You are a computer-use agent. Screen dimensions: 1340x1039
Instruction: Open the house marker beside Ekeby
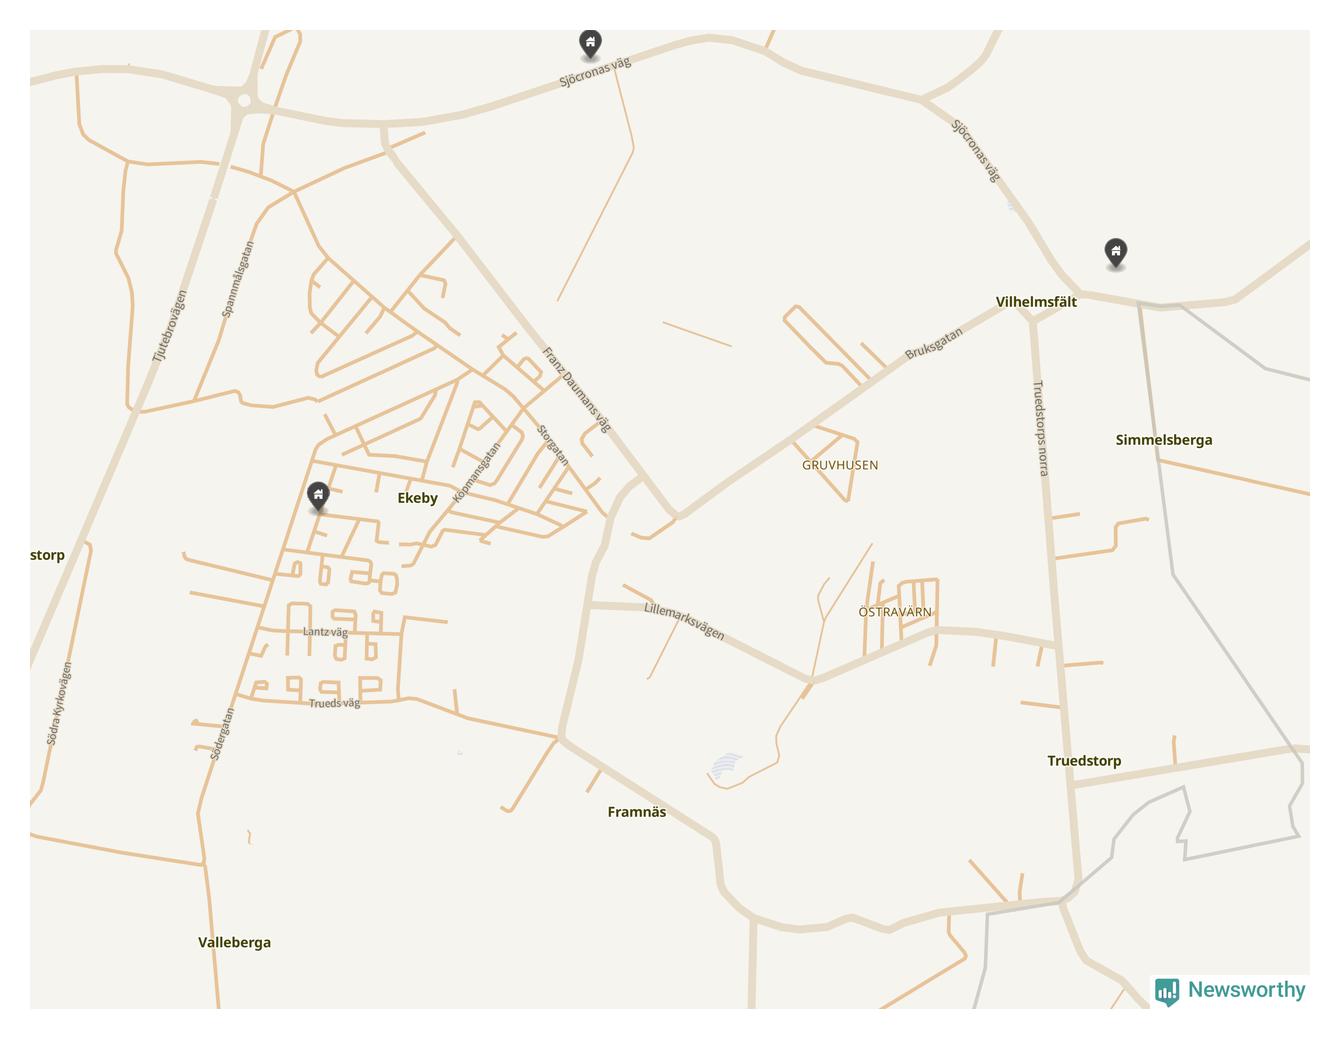(318, 496)
